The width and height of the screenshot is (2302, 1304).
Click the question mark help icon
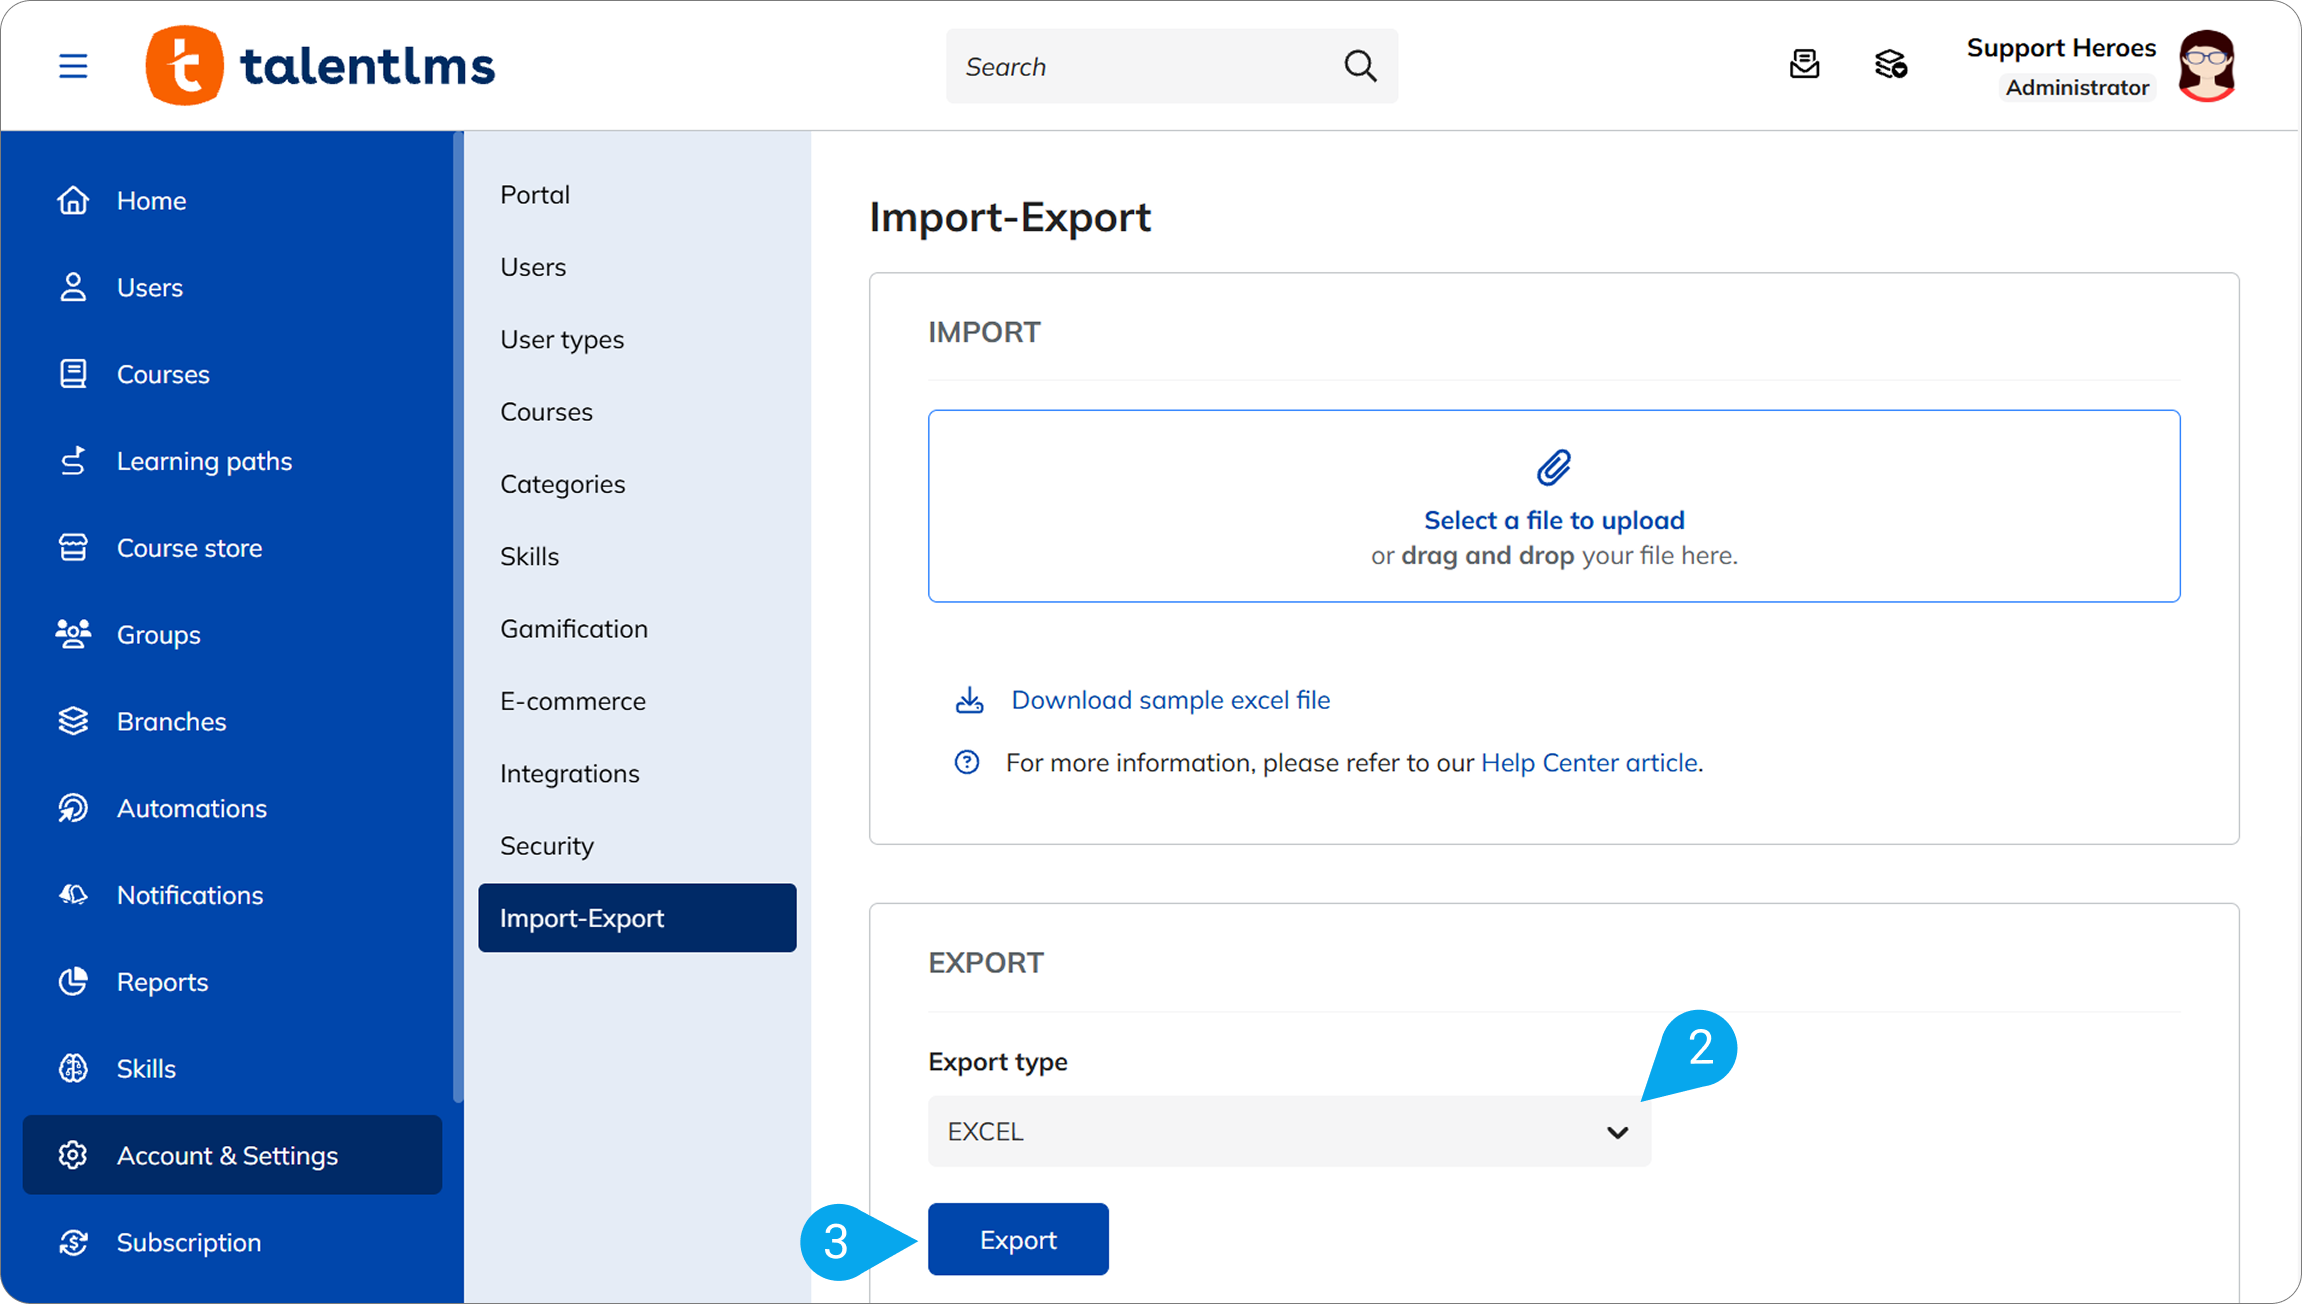point(967,762)
